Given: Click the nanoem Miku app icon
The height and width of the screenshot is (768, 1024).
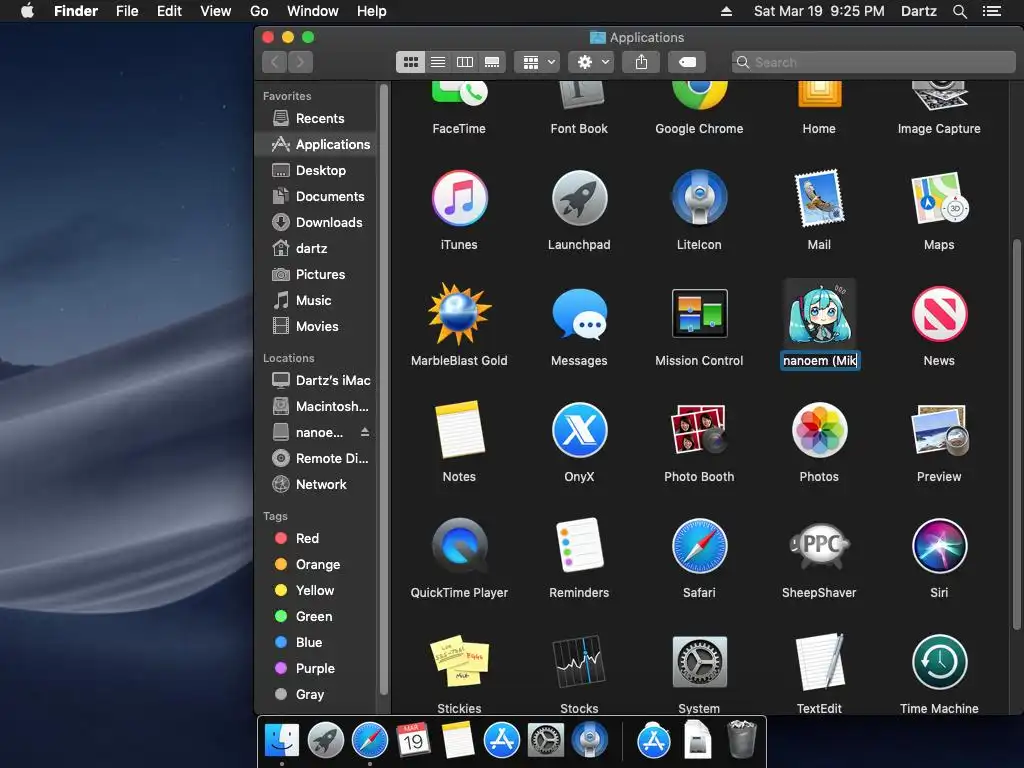Looking at the screenshot, I should click(x=819, y=313).
